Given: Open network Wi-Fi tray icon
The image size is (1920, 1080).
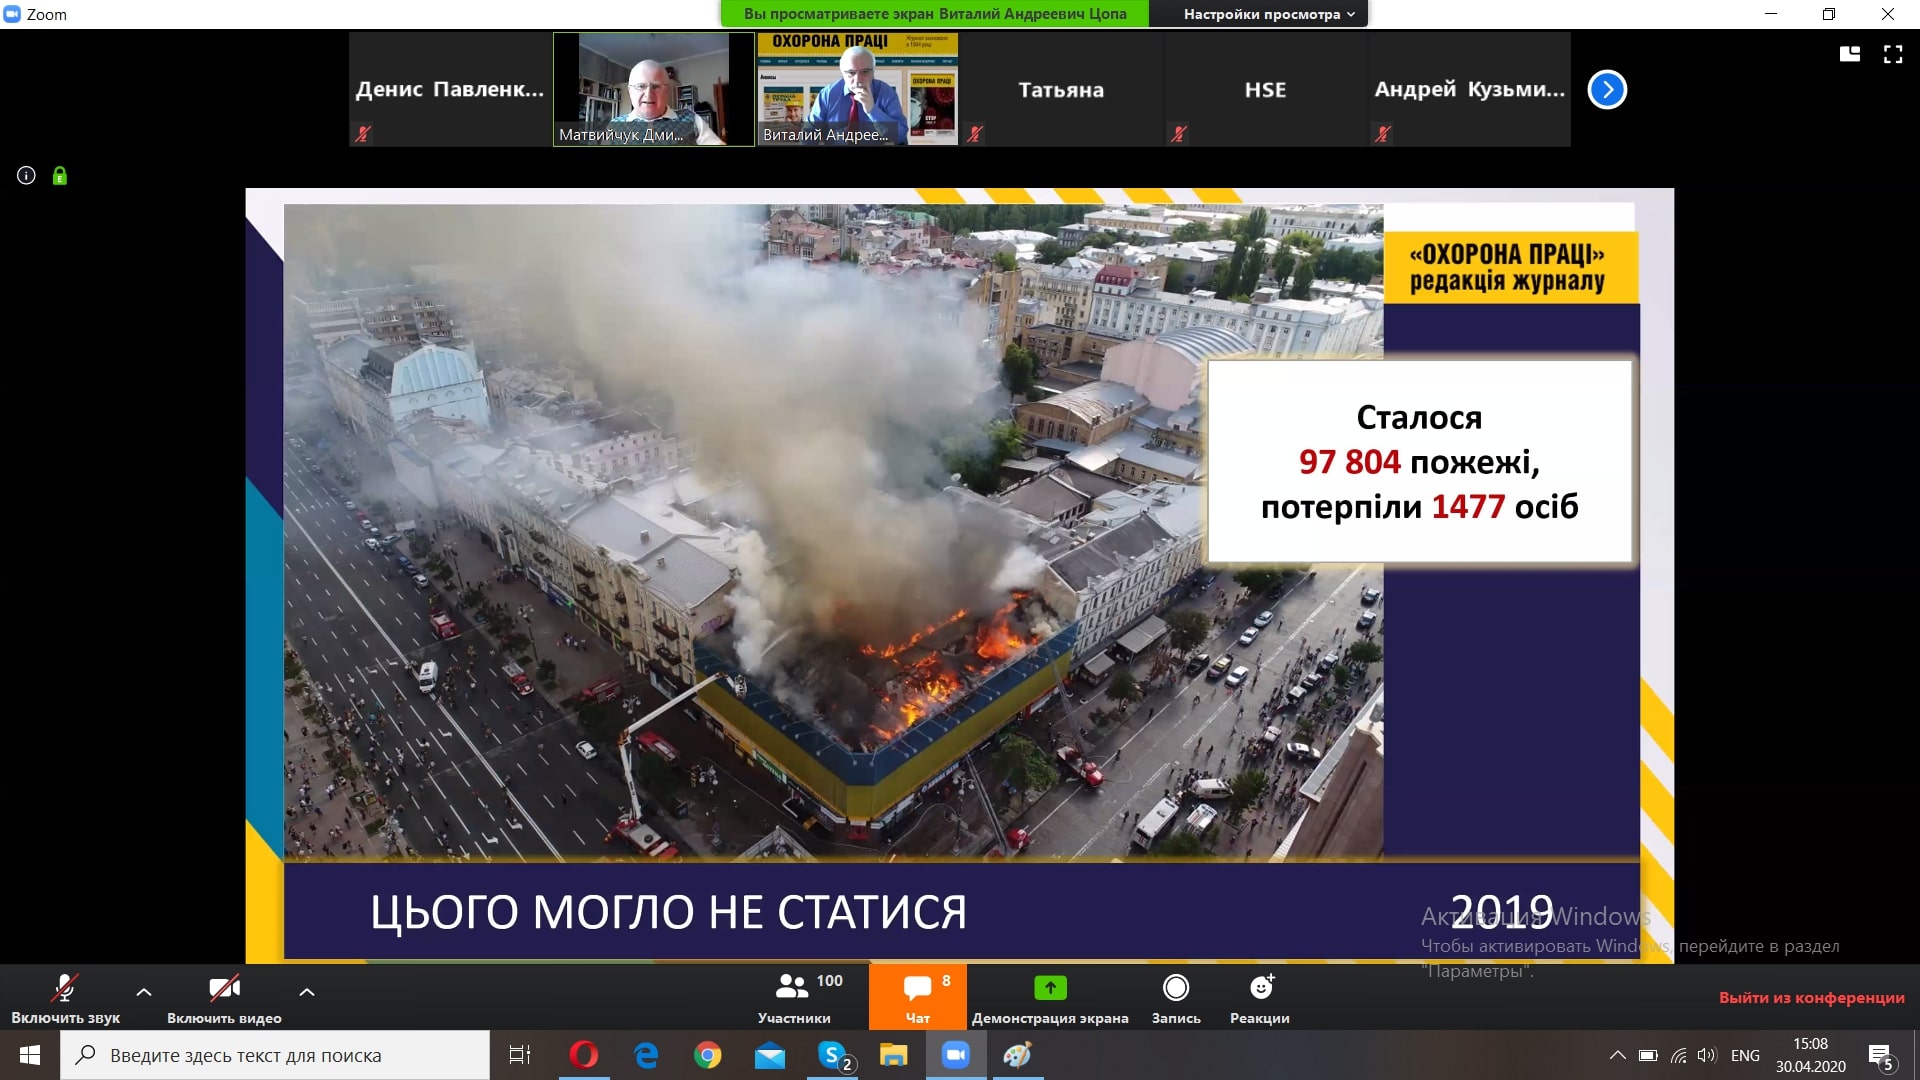Looking at the screenshot, I should (1679, 1055).
